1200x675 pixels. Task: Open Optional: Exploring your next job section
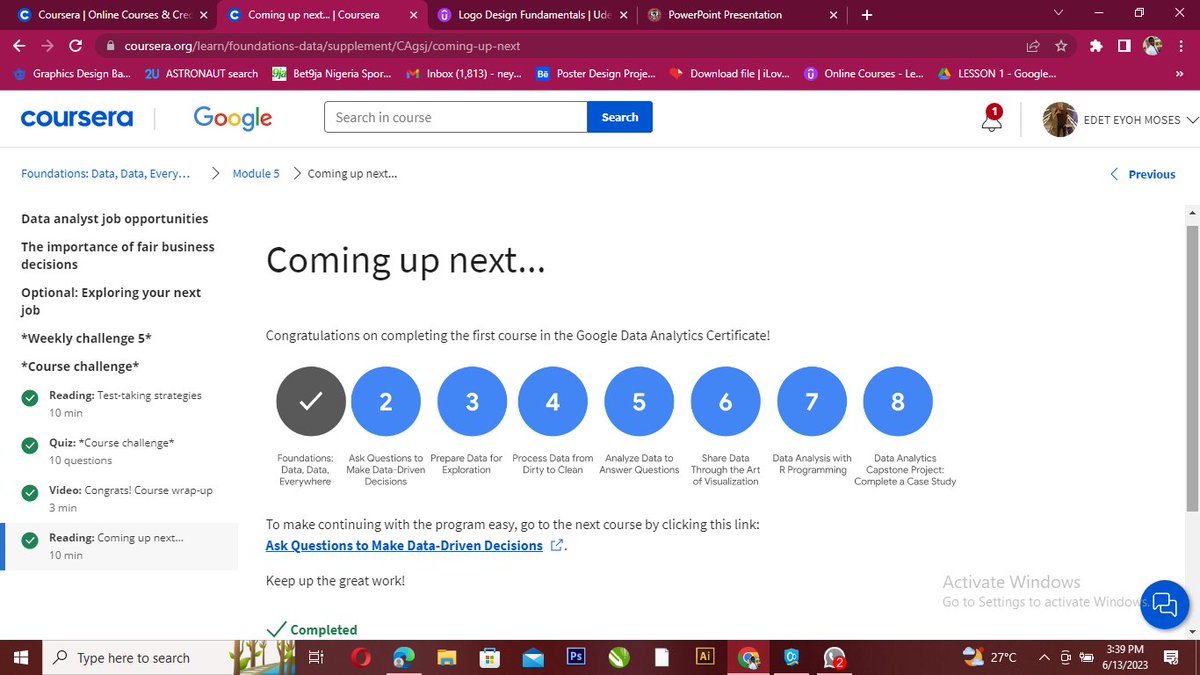click(111, 301)
